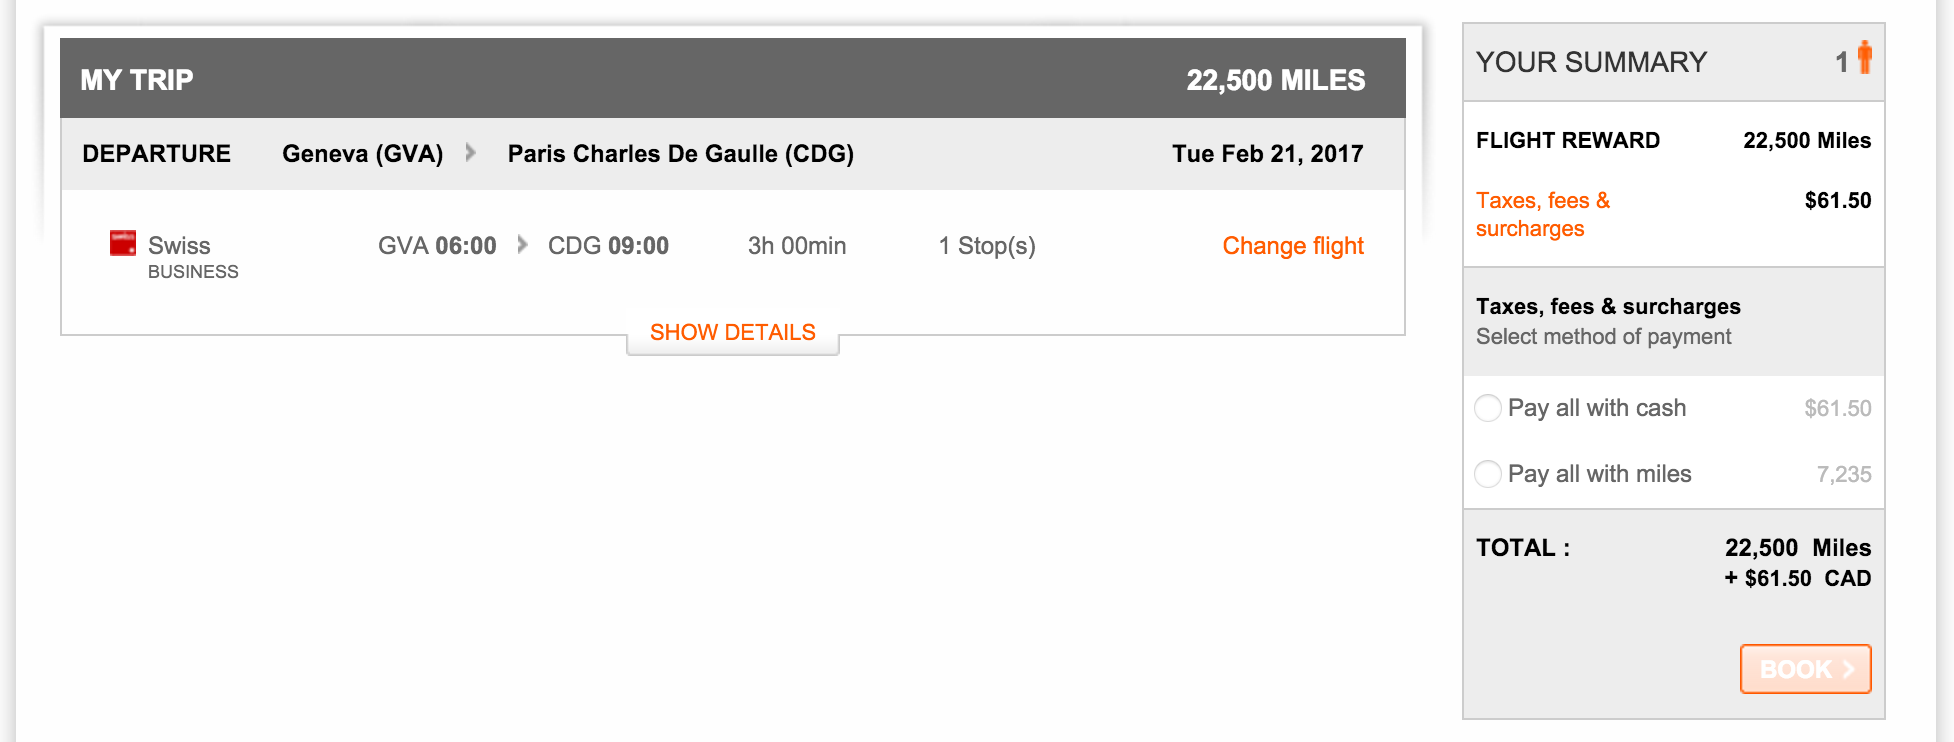Expand flight info with SHOW DETAILS
Viewport: 1954px width, 742px height.
733,333
